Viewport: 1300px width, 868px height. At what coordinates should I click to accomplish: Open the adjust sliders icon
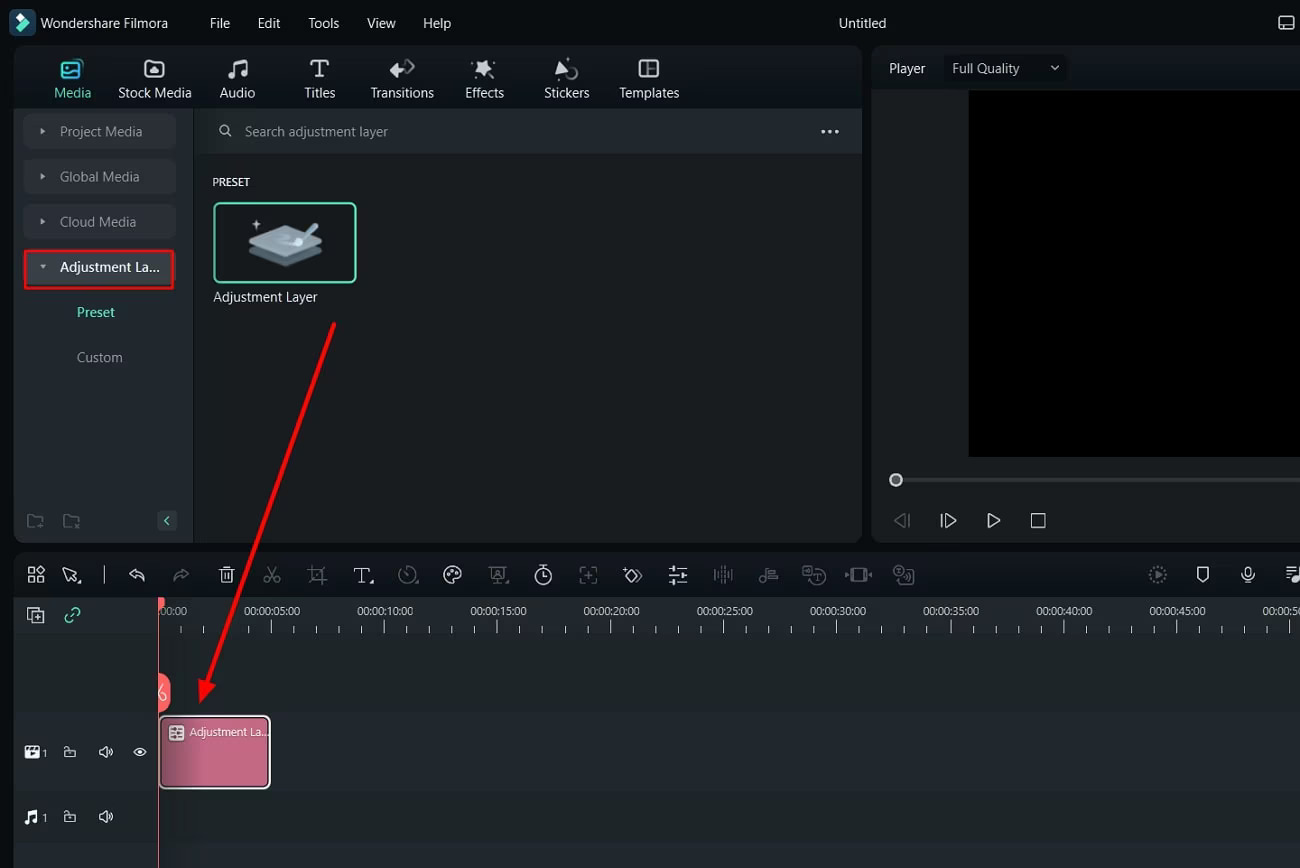click(x=678, y=574)
